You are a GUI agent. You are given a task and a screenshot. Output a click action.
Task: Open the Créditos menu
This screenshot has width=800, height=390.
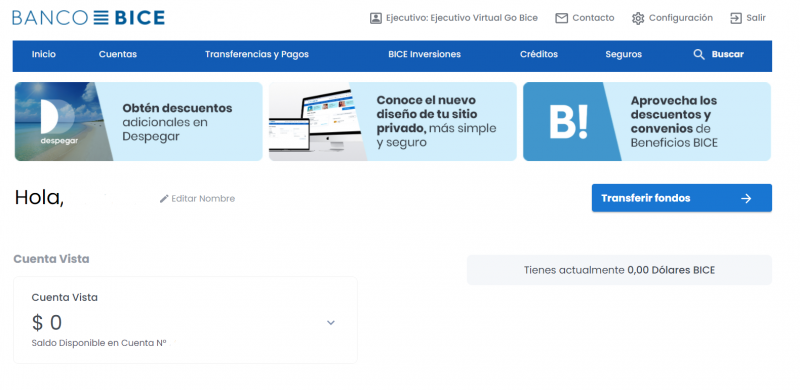[539, 54]
